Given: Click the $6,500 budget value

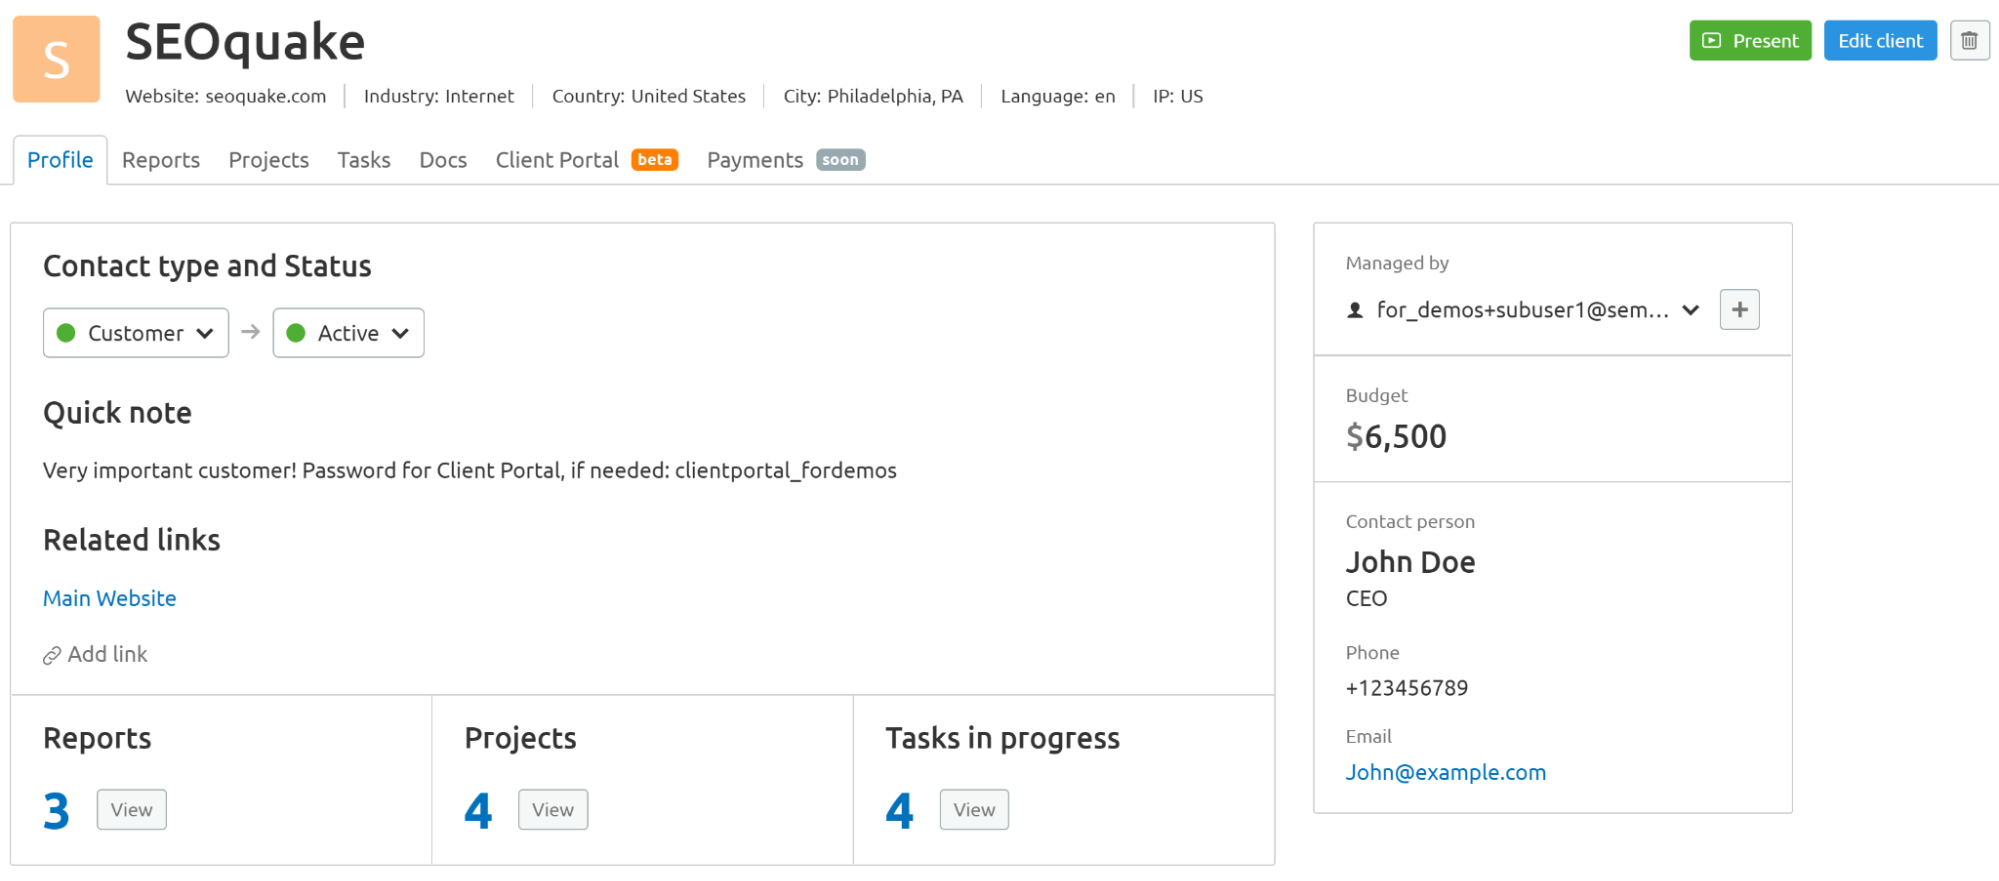Looking at the screenshot, I should click(1396, 436).
